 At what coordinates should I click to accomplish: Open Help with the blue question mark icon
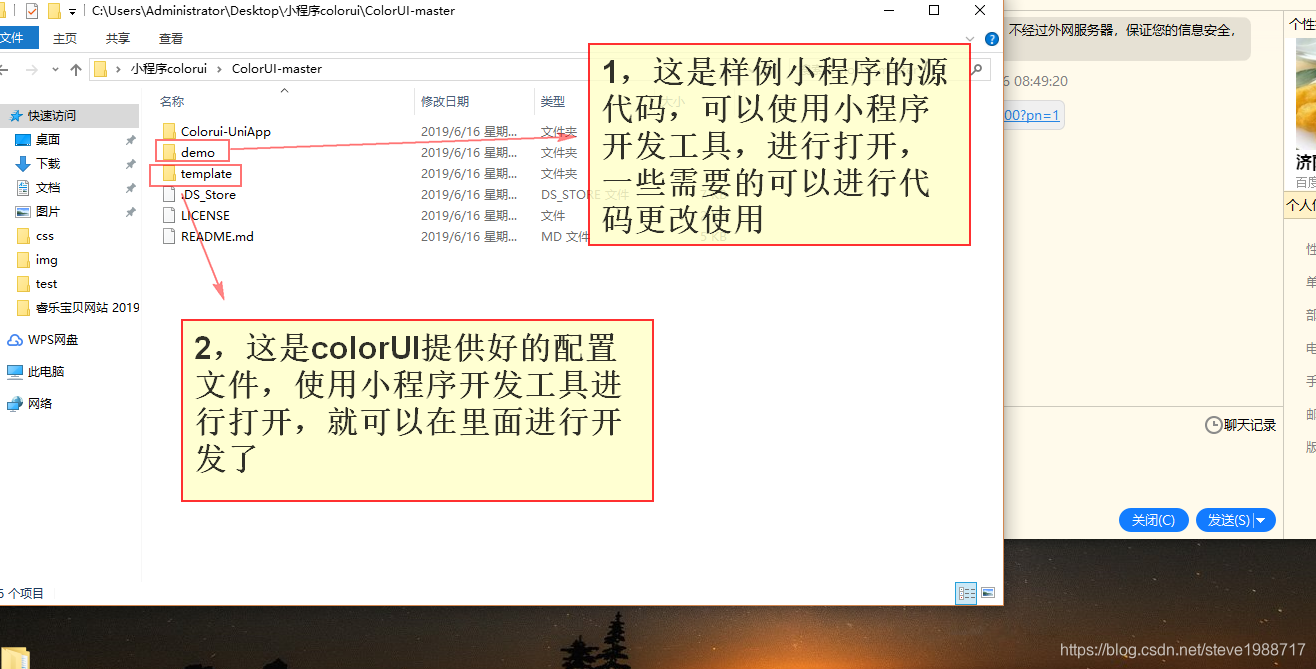coord(992,39)
